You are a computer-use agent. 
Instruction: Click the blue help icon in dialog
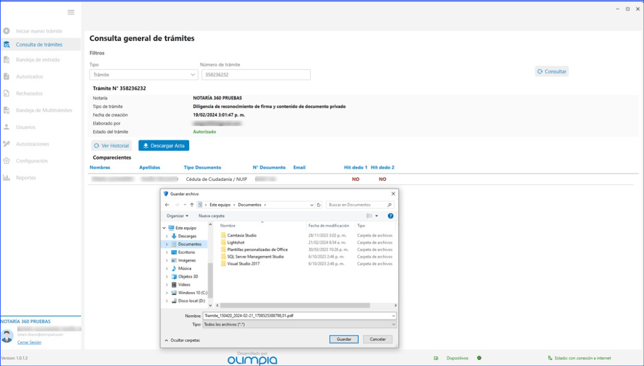point(391,216)
